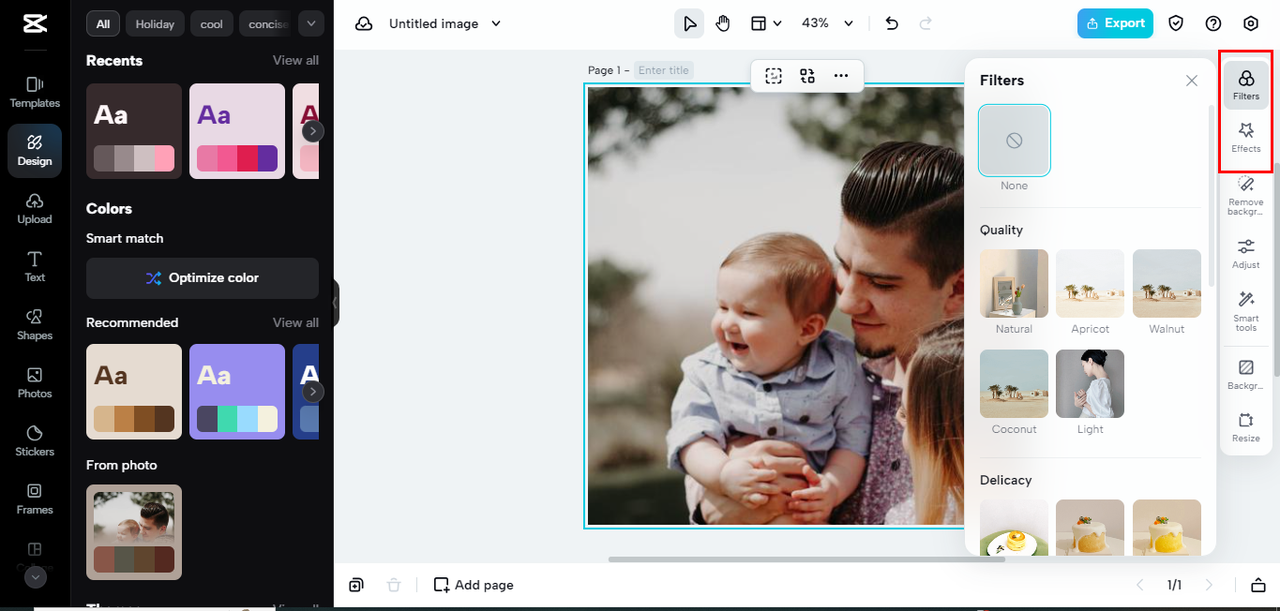
Task: Select the cool theme tag
Action: (212, 23)
